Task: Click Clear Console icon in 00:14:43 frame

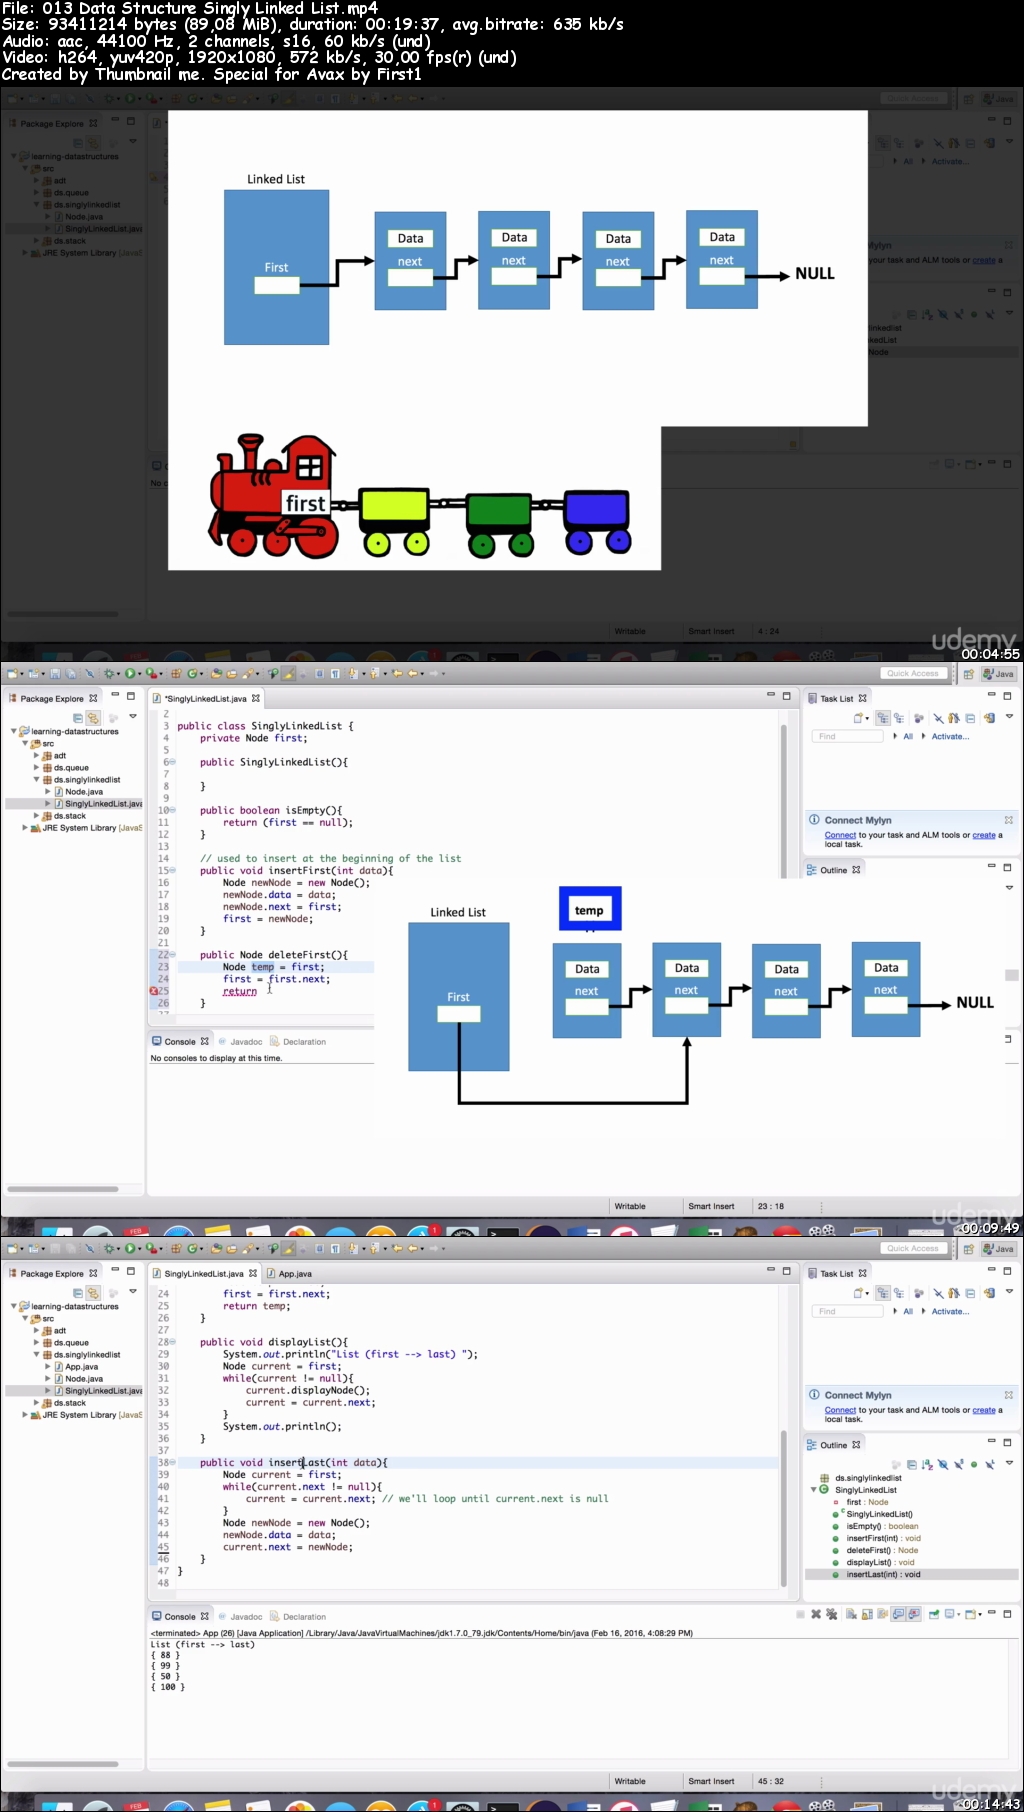Action: click(x=851, y=1614)
